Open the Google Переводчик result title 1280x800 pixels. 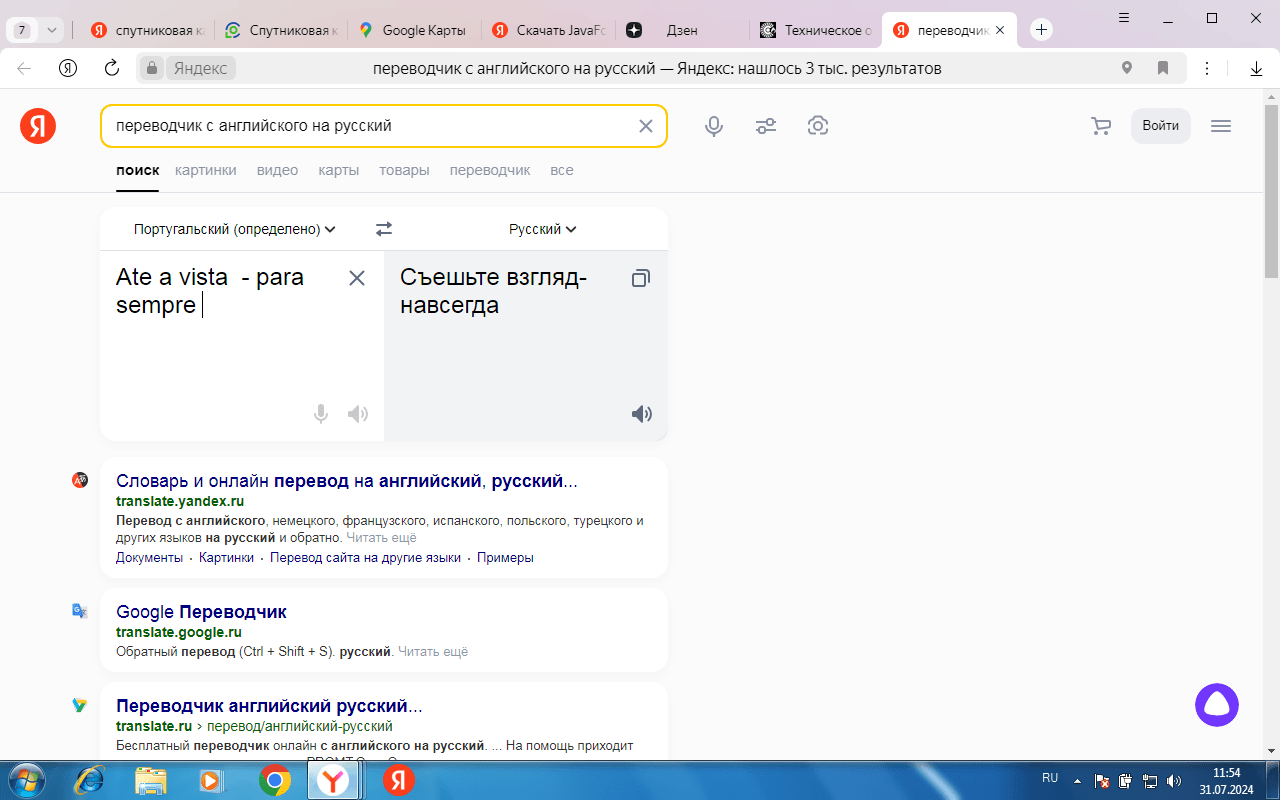[x=201, y=612]
